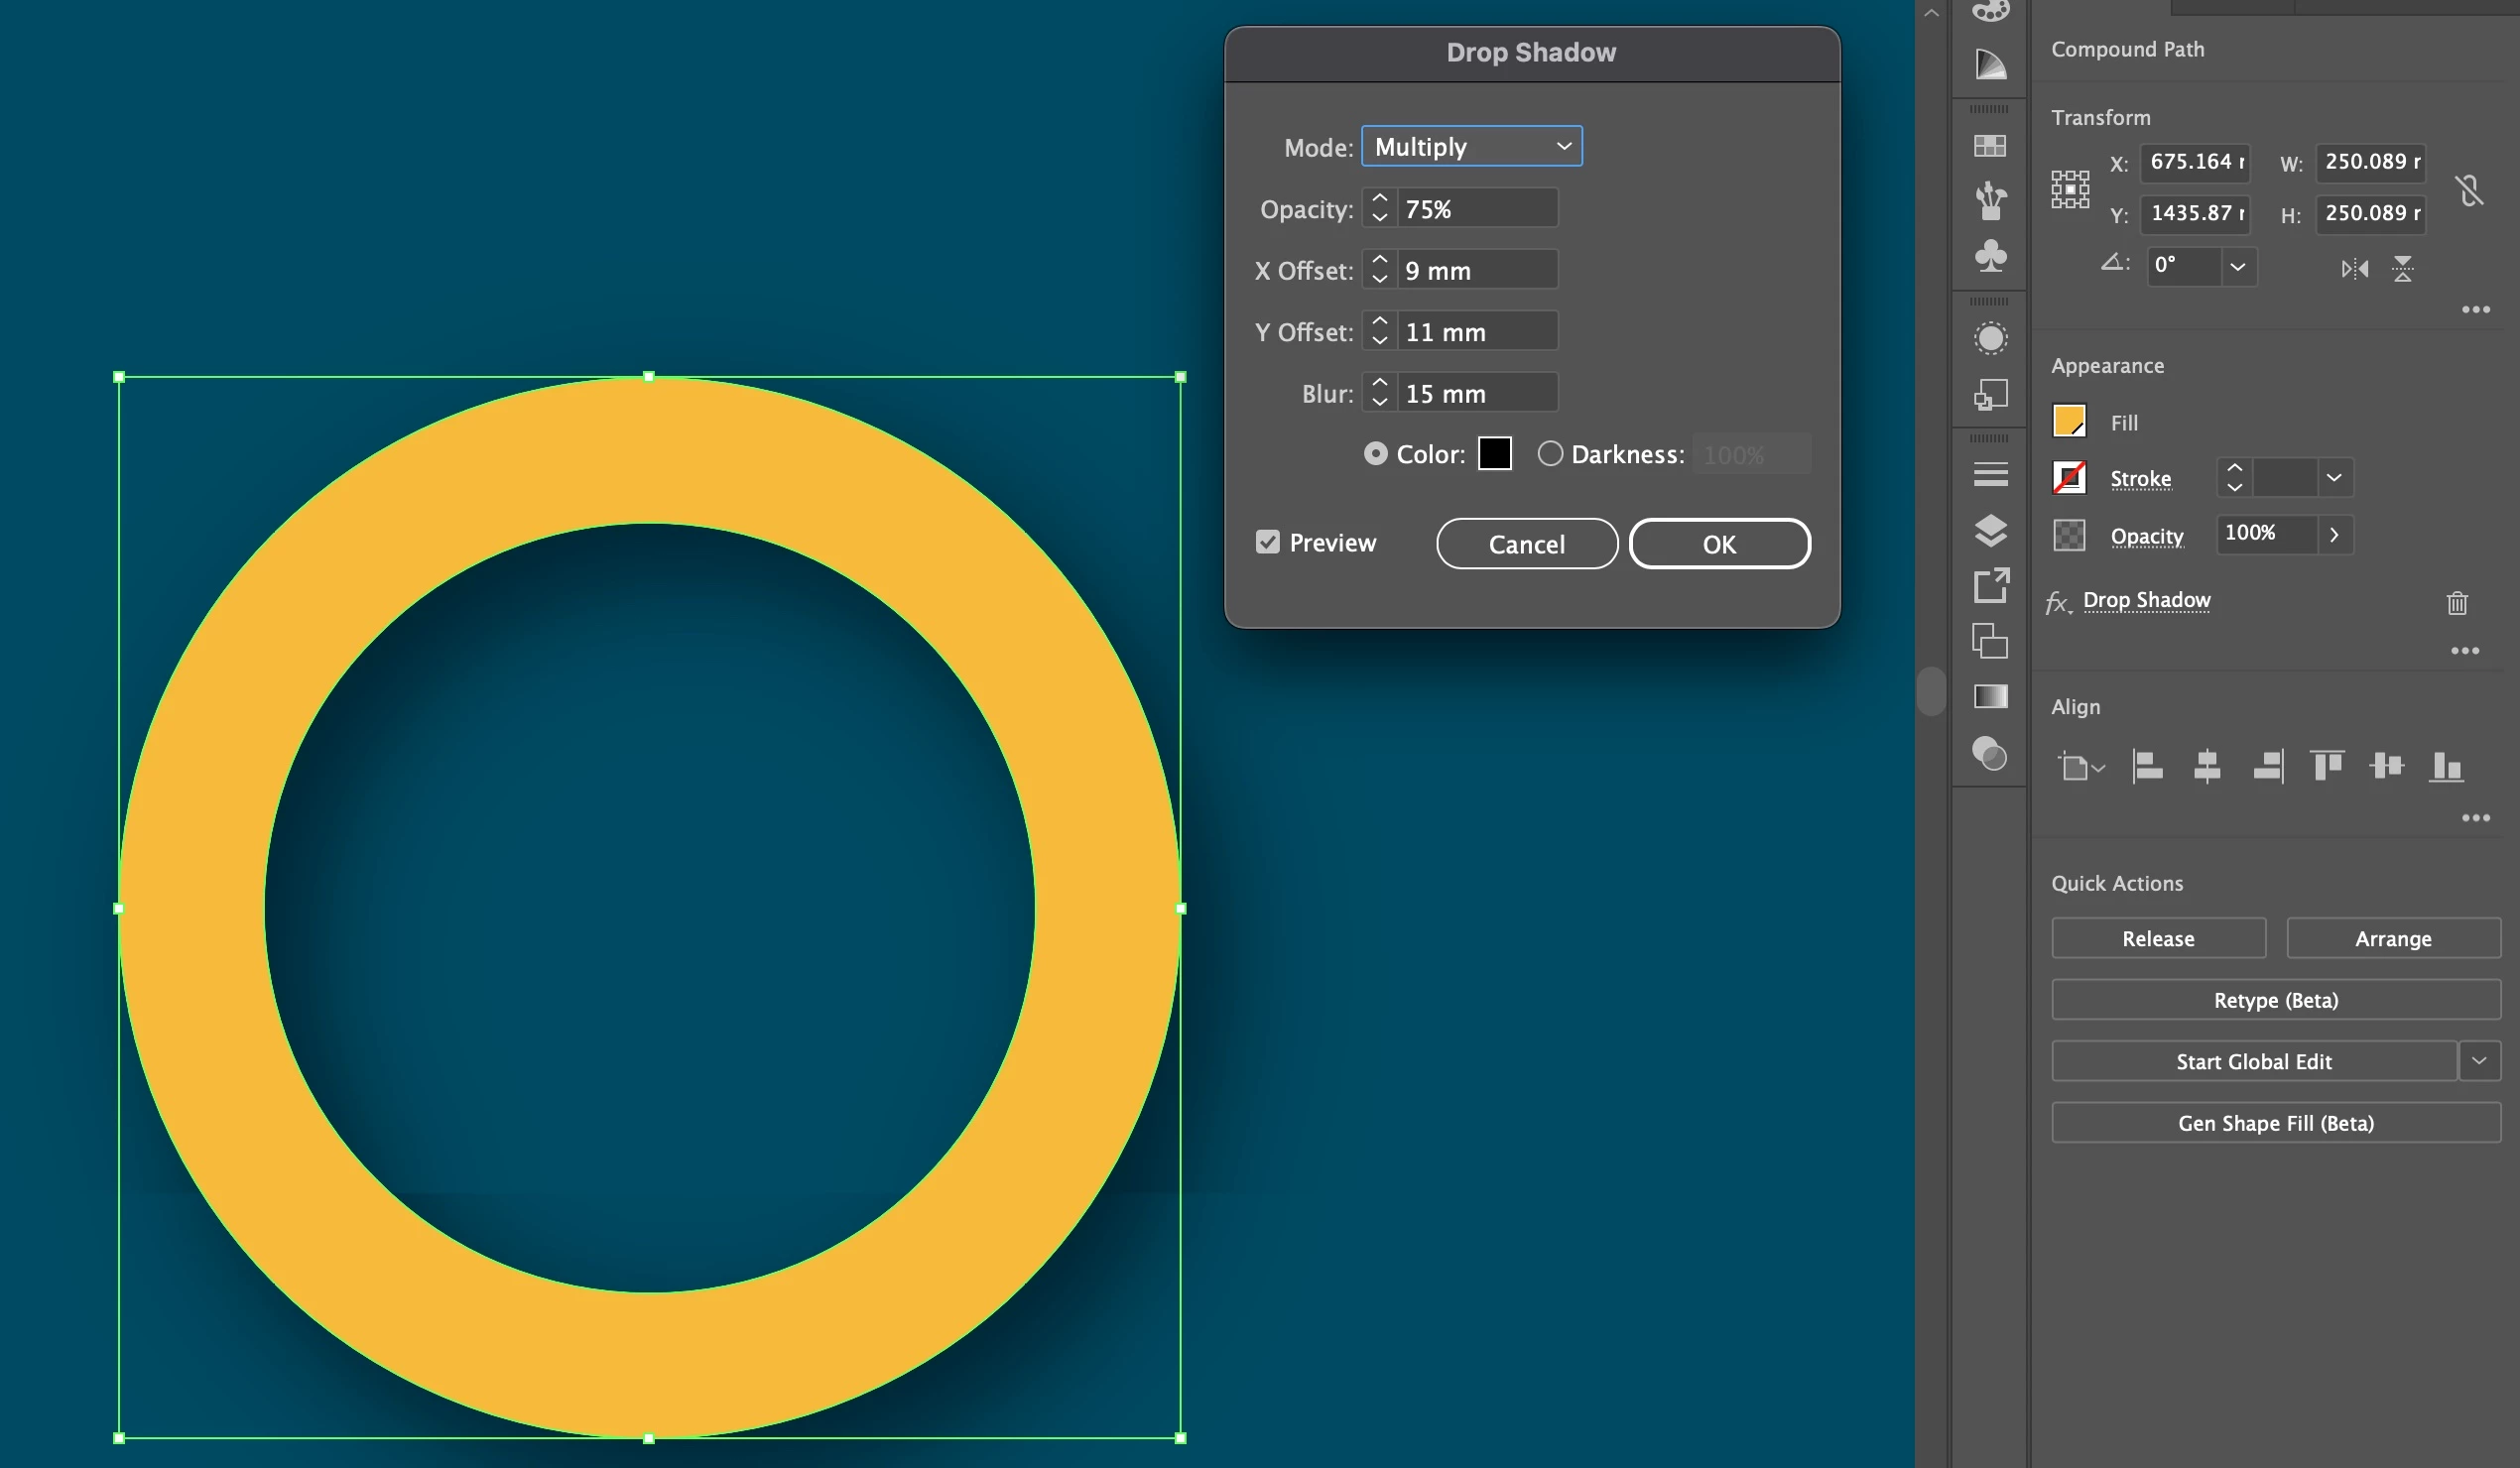This screenshot has height=1468, width=2520.
Task: Click Vertical Align Top icon
Action: pos(2326,767)
